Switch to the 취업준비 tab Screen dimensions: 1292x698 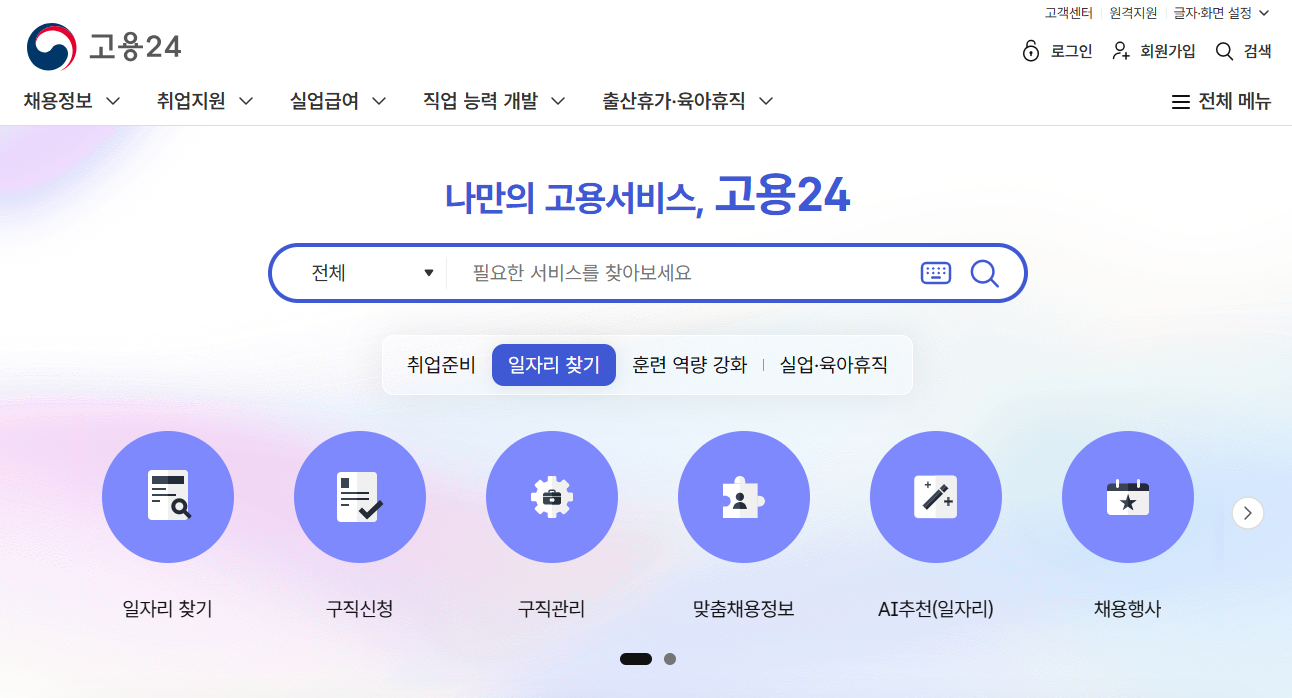coord(441,365)
